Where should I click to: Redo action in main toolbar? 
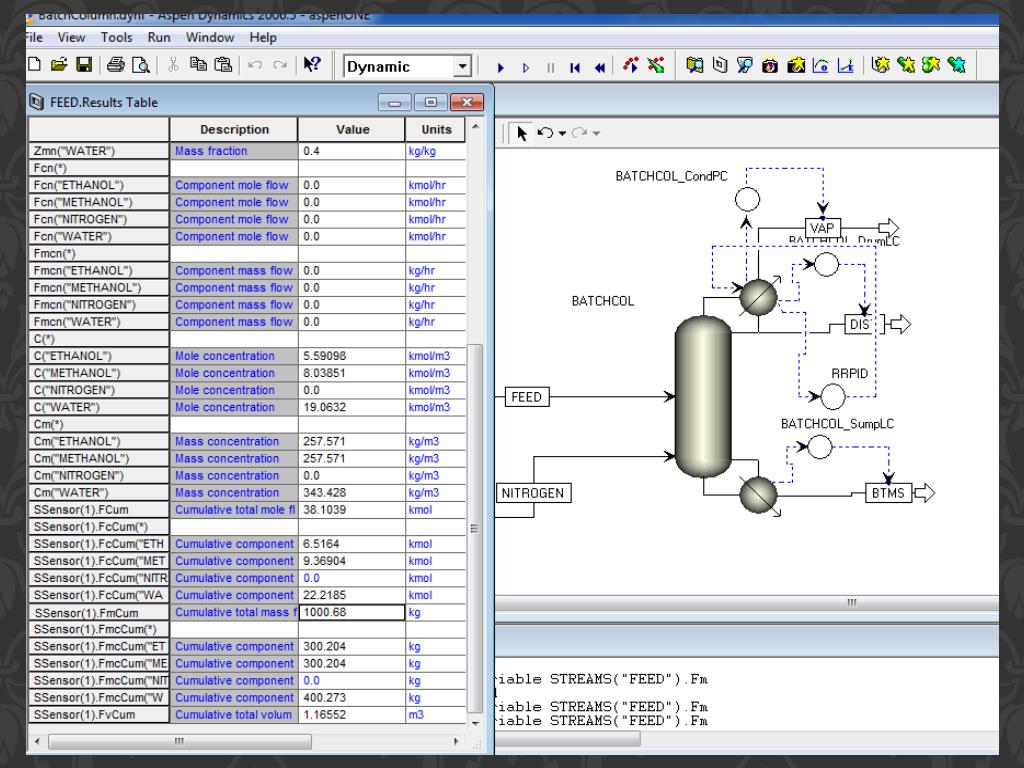point(280,65)
